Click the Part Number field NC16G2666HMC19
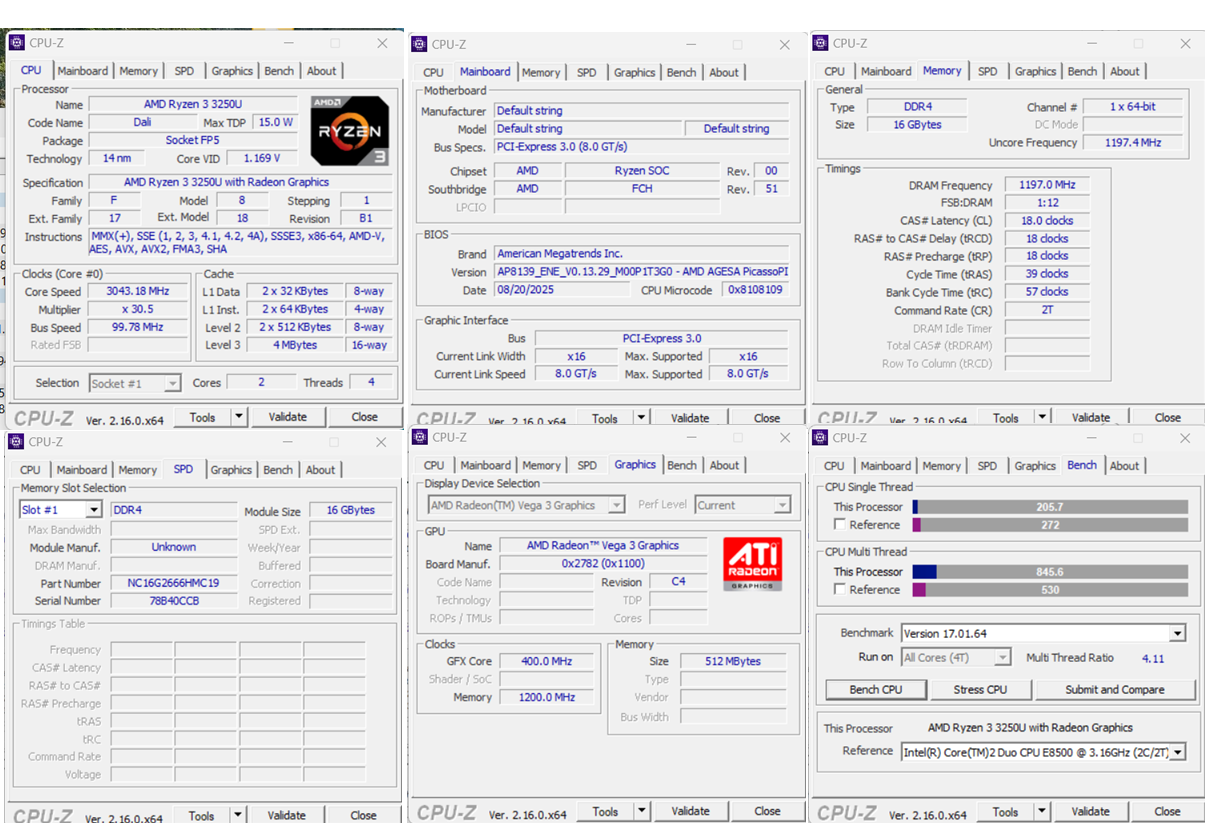The height and width of the screenshot is (823, 1205). (x=173, y=583)
